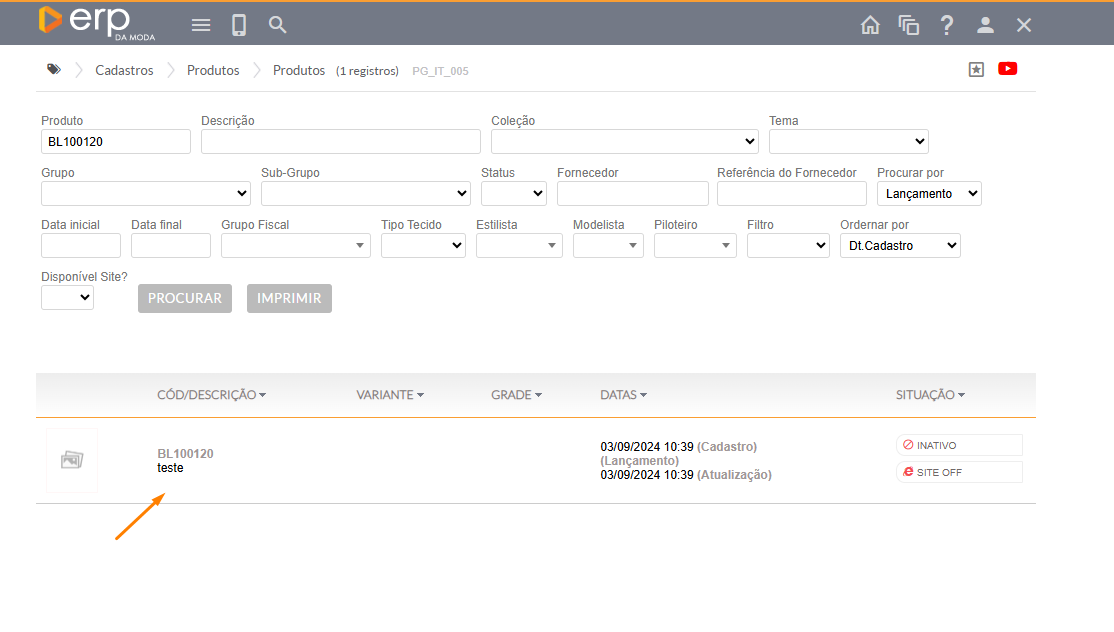Open the Disponível Site dropdown
The height and width of the screenshot is (632, 1114).
[67, 297]
